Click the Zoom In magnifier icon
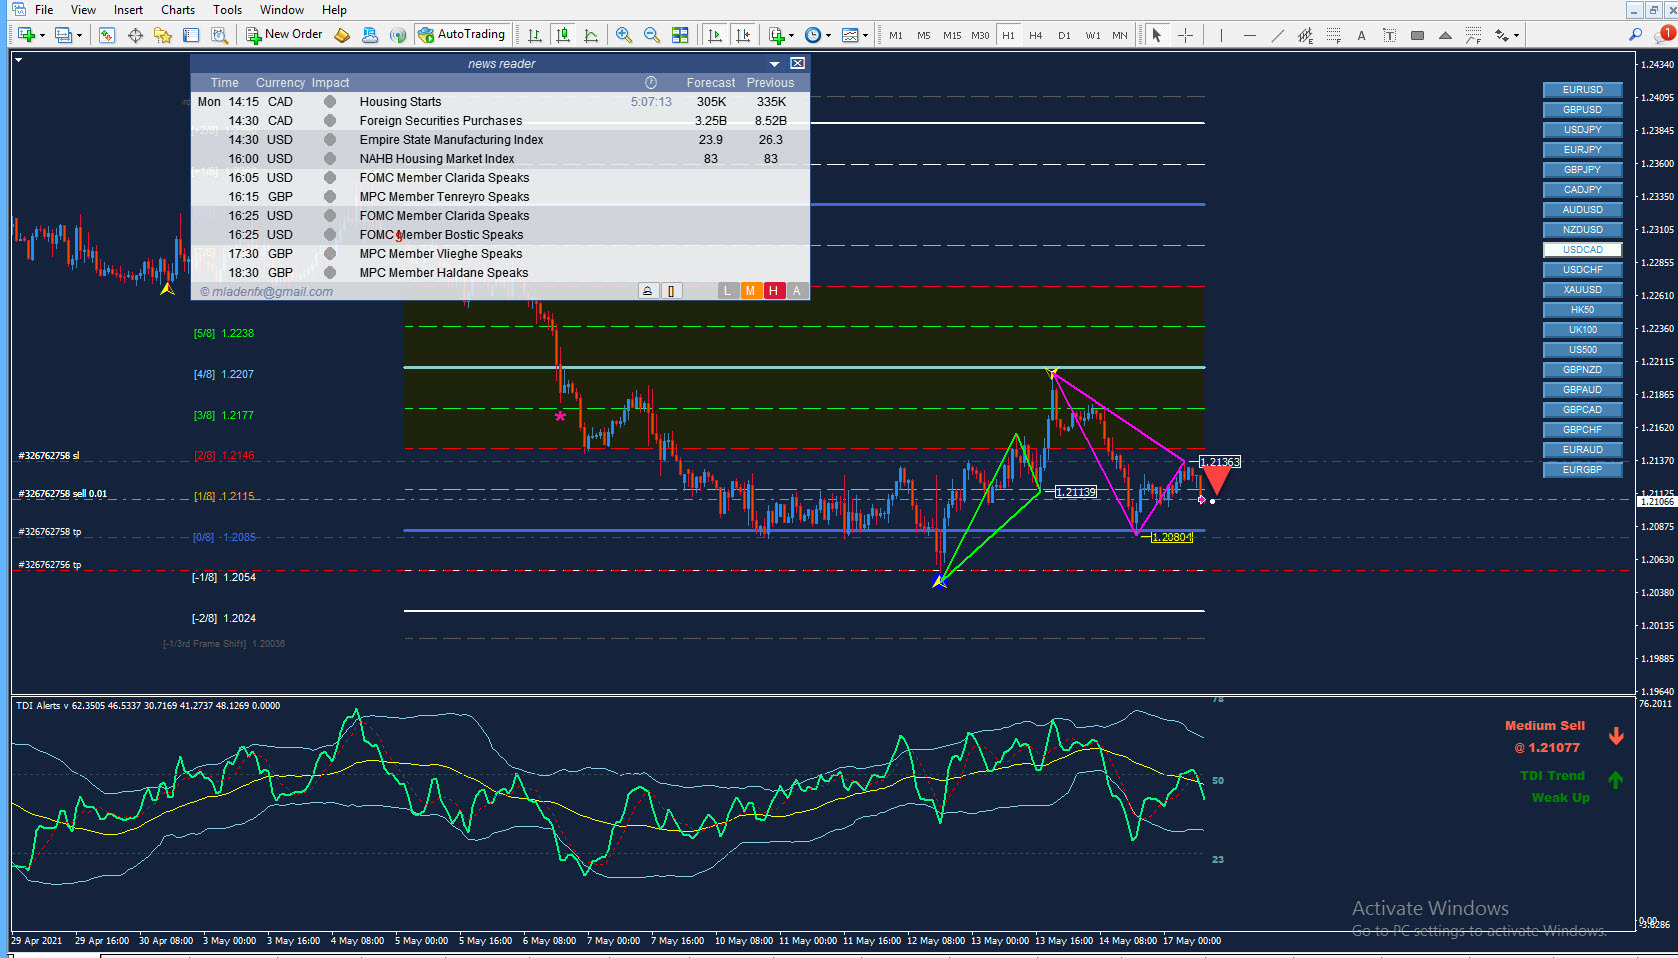Image resolution: width=1678 pixels, height=958 pixels. click(x=624, y=35)
